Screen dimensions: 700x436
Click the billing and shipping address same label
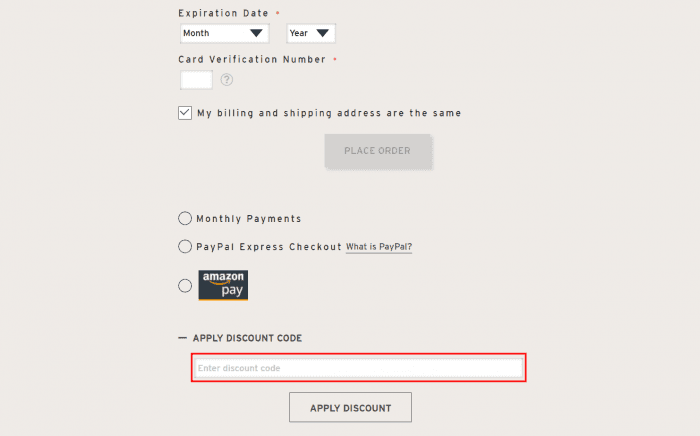[x=329, y=113]
